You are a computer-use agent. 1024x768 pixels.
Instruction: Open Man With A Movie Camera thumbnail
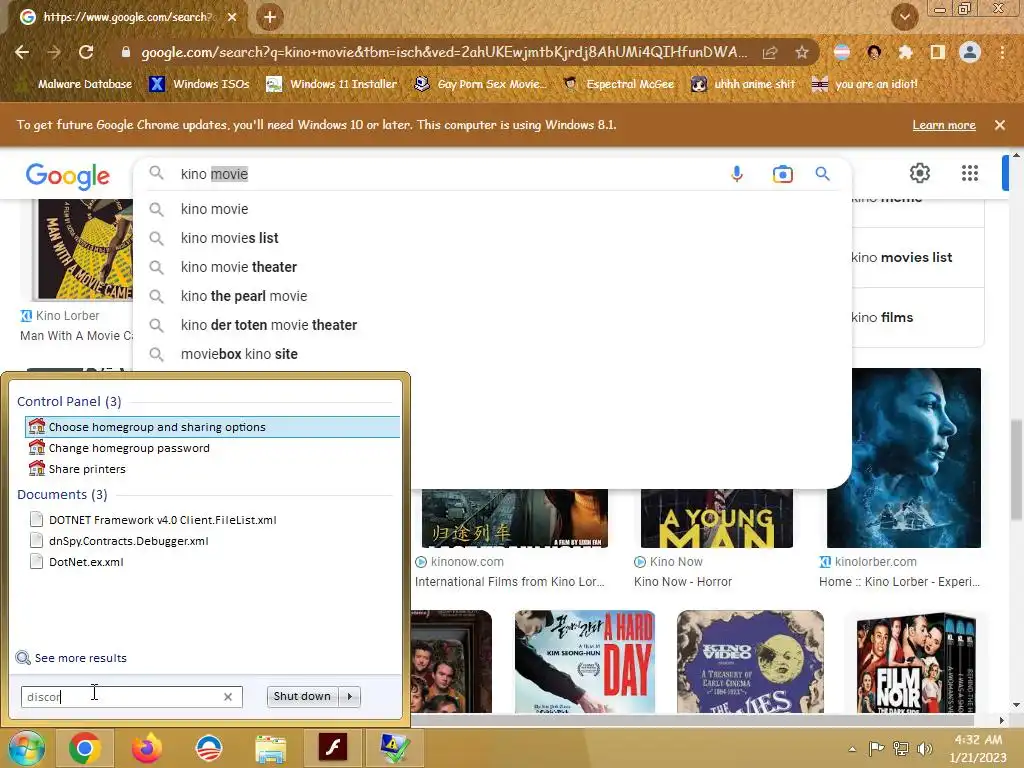pos(85,249)
